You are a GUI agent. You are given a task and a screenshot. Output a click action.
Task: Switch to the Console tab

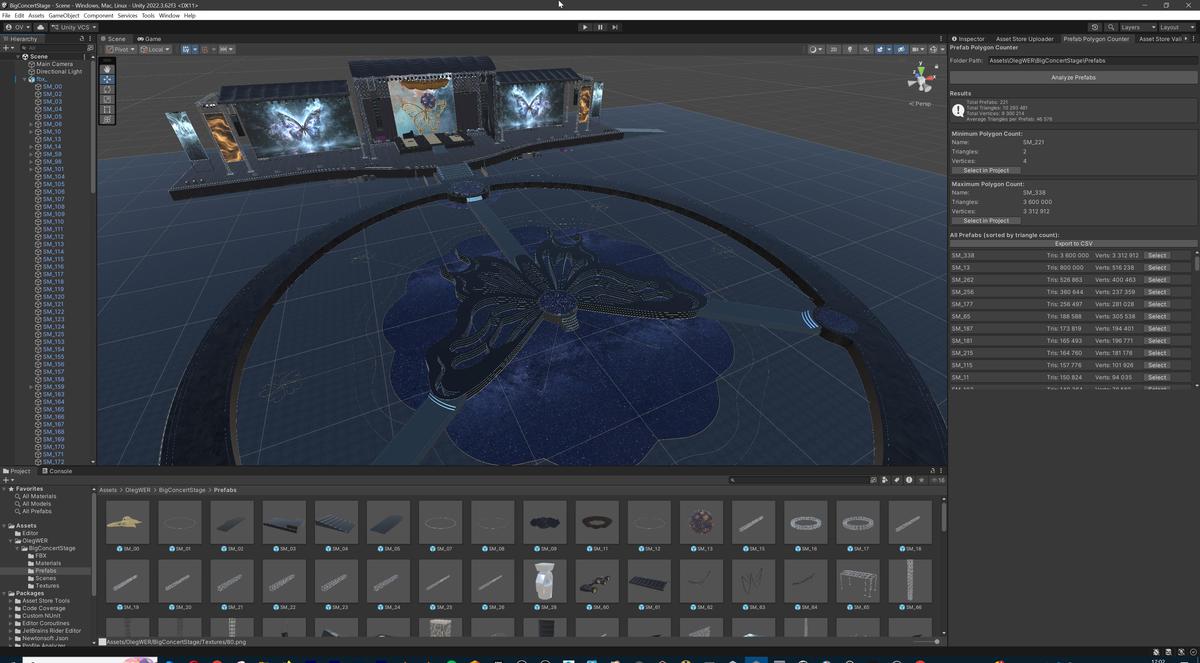(57, 471)
